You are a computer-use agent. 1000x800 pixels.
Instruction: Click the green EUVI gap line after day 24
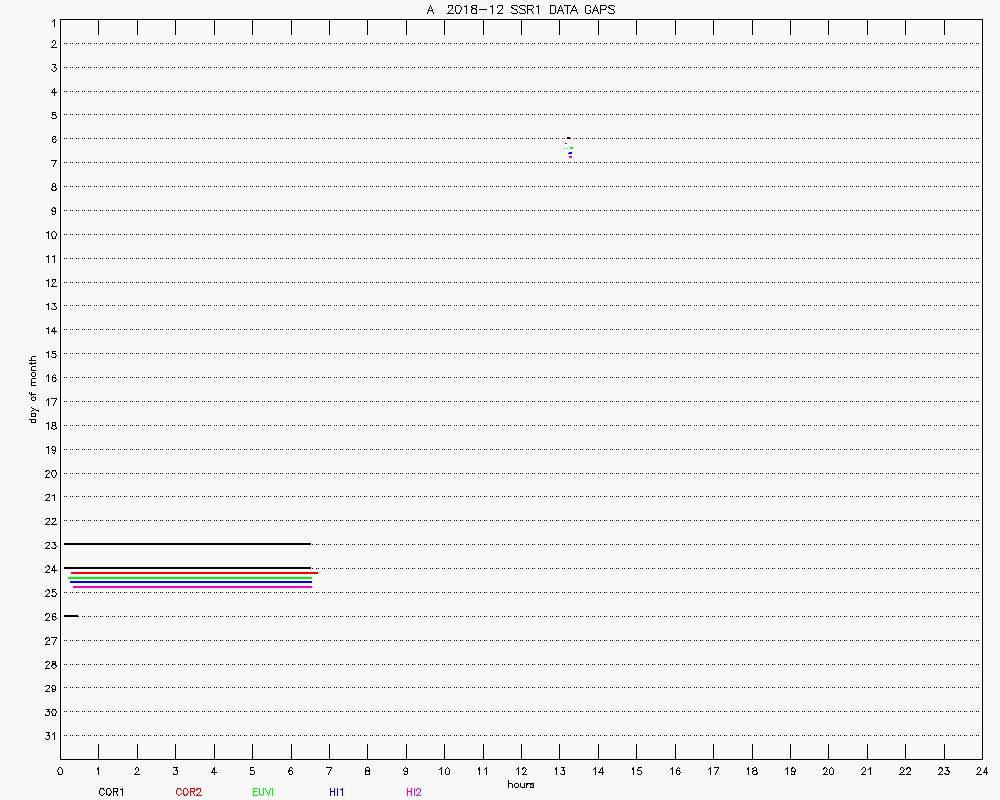pos(190,579)
